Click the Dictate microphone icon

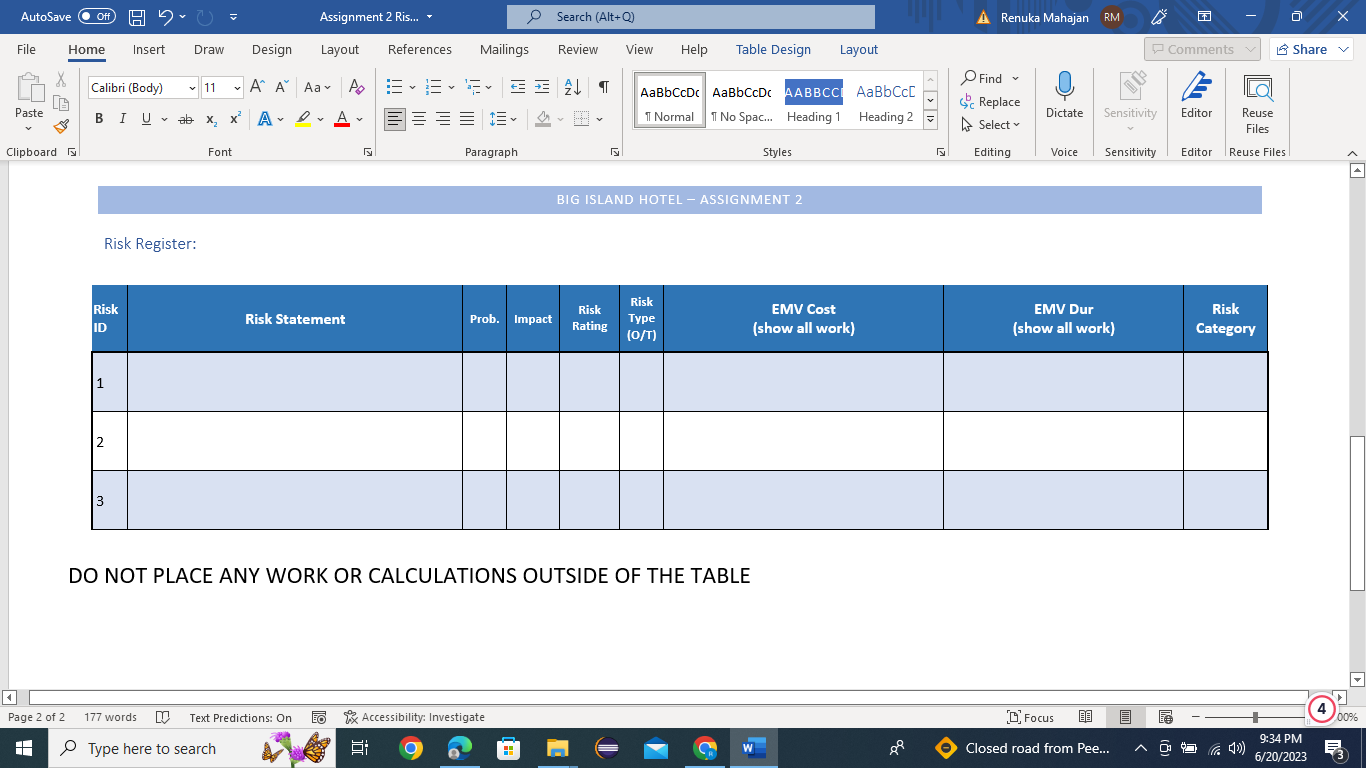(1064, 86)
